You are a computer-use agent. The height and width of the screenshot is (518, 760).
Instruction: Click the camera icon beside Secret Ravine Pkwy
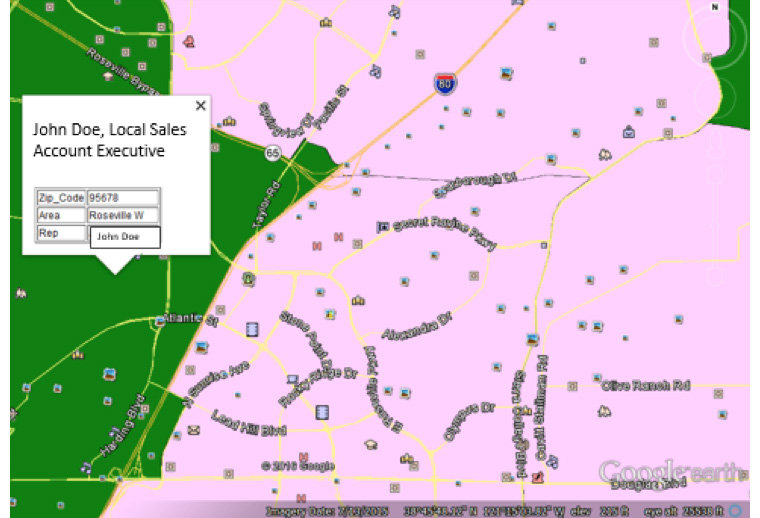point(383,226)
